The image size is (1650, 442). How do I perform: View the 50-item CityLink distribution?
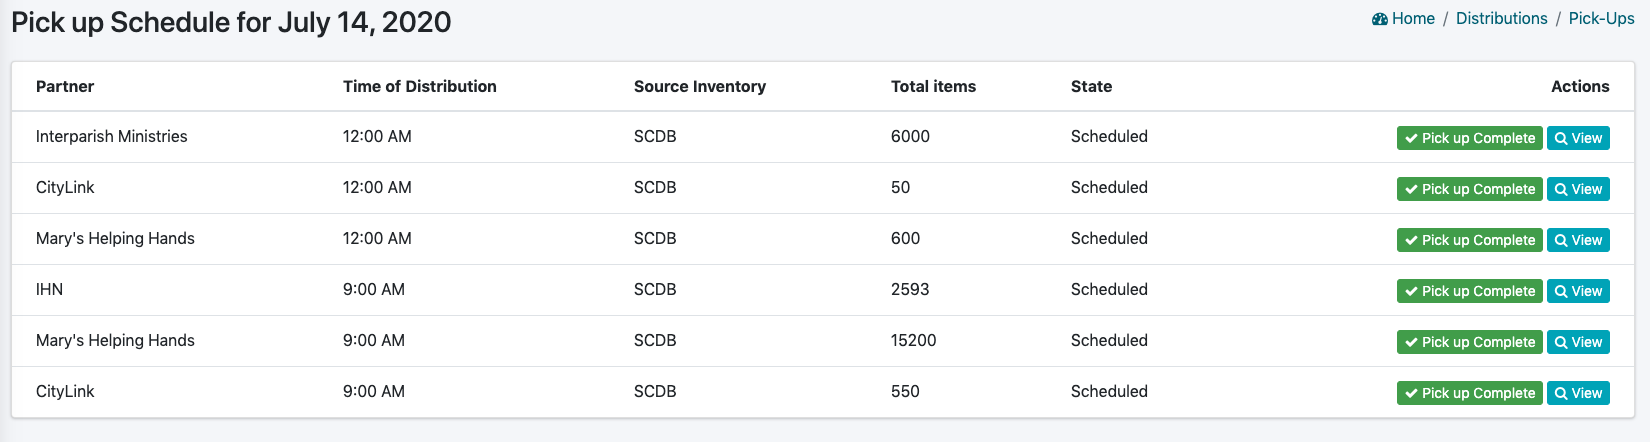coord(1578,189)
